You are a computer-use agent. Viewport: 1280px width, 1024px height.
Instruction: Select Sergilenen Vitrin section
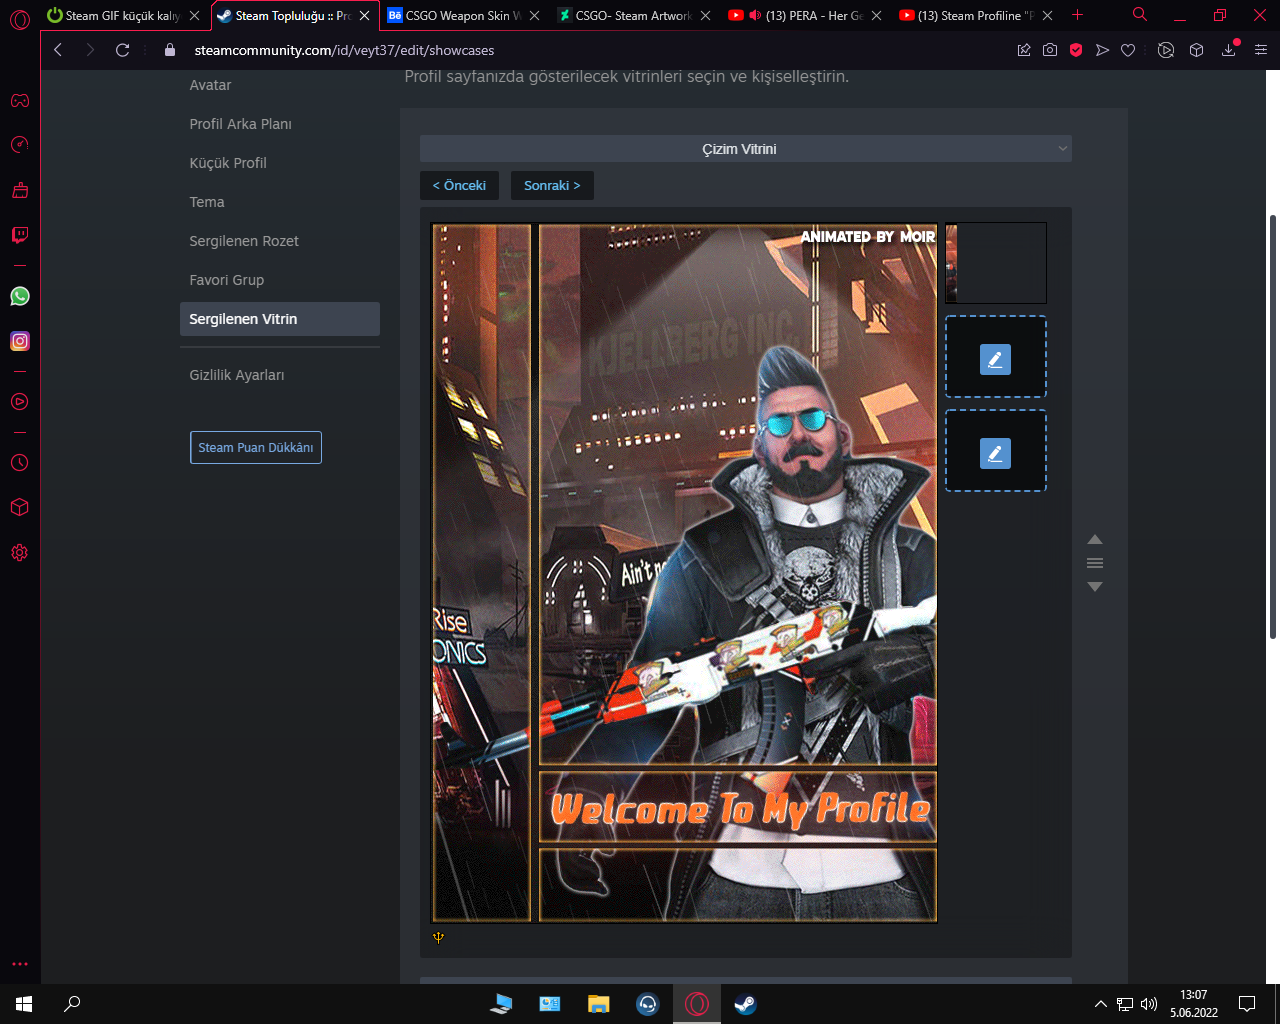tap(280, 319)
